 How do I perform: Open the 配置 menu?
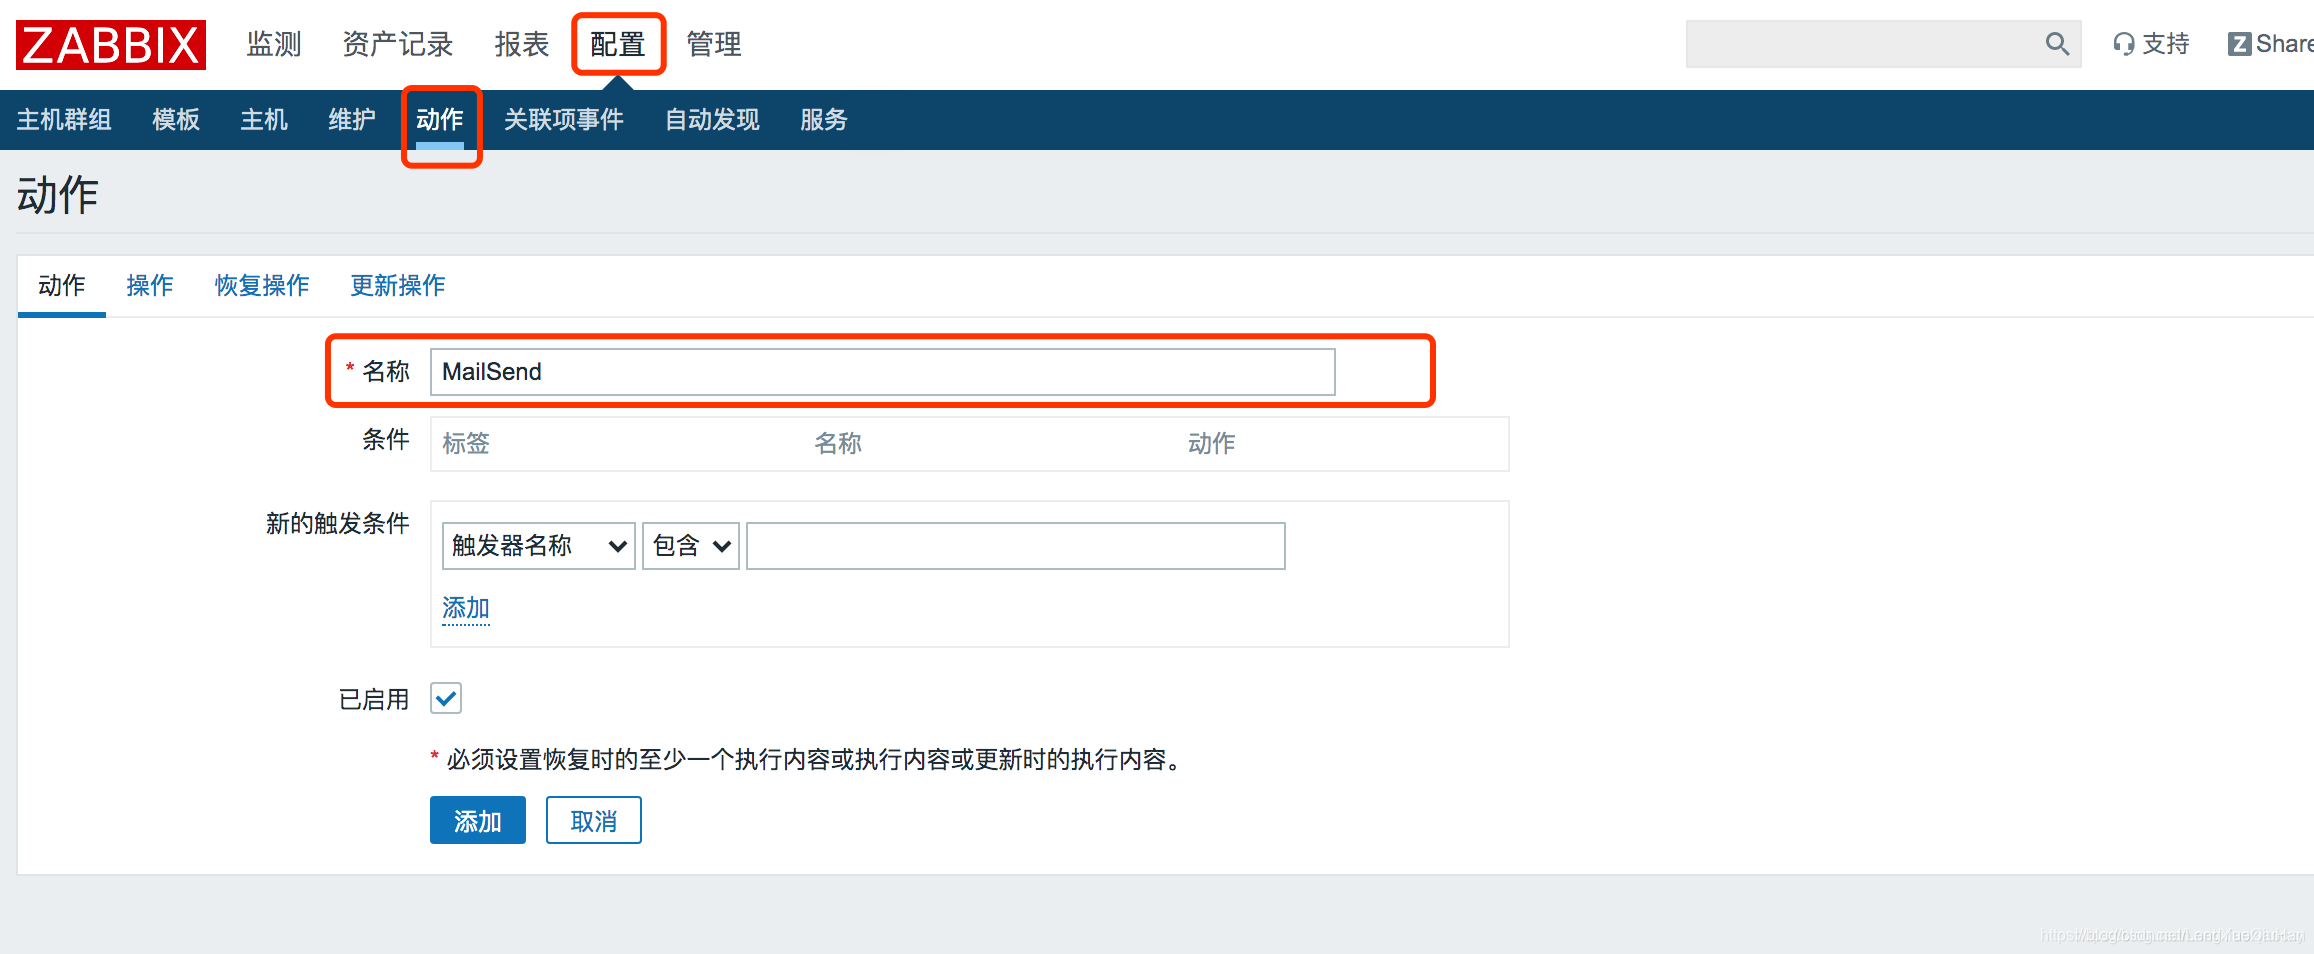618,44
